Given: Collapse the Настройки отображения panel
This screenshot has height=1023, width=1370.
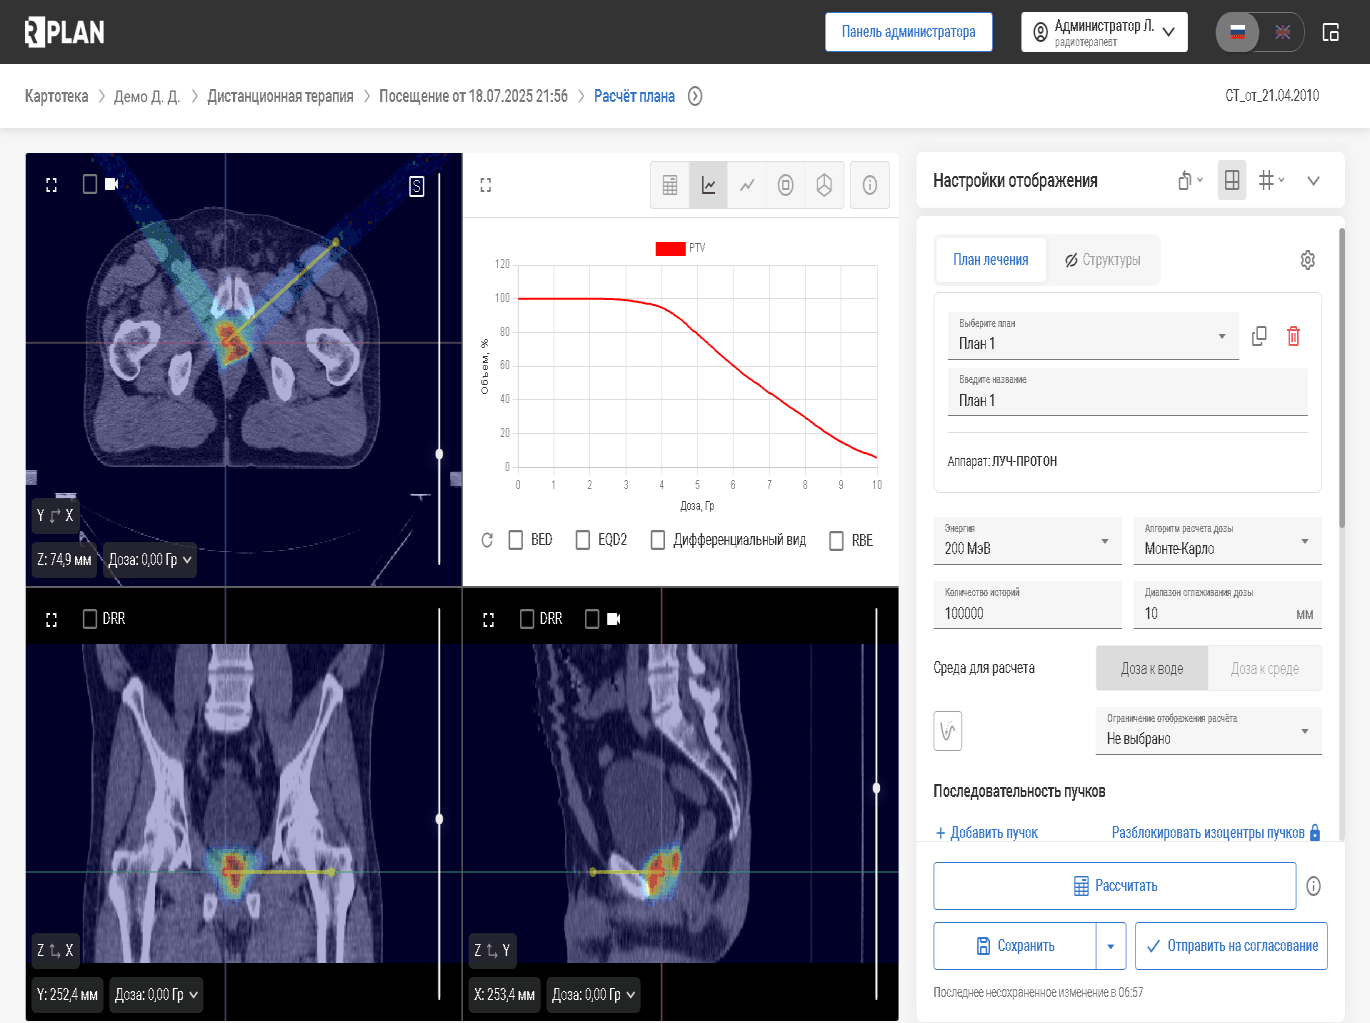Looking at the screenshot, I should [1313, 181].
